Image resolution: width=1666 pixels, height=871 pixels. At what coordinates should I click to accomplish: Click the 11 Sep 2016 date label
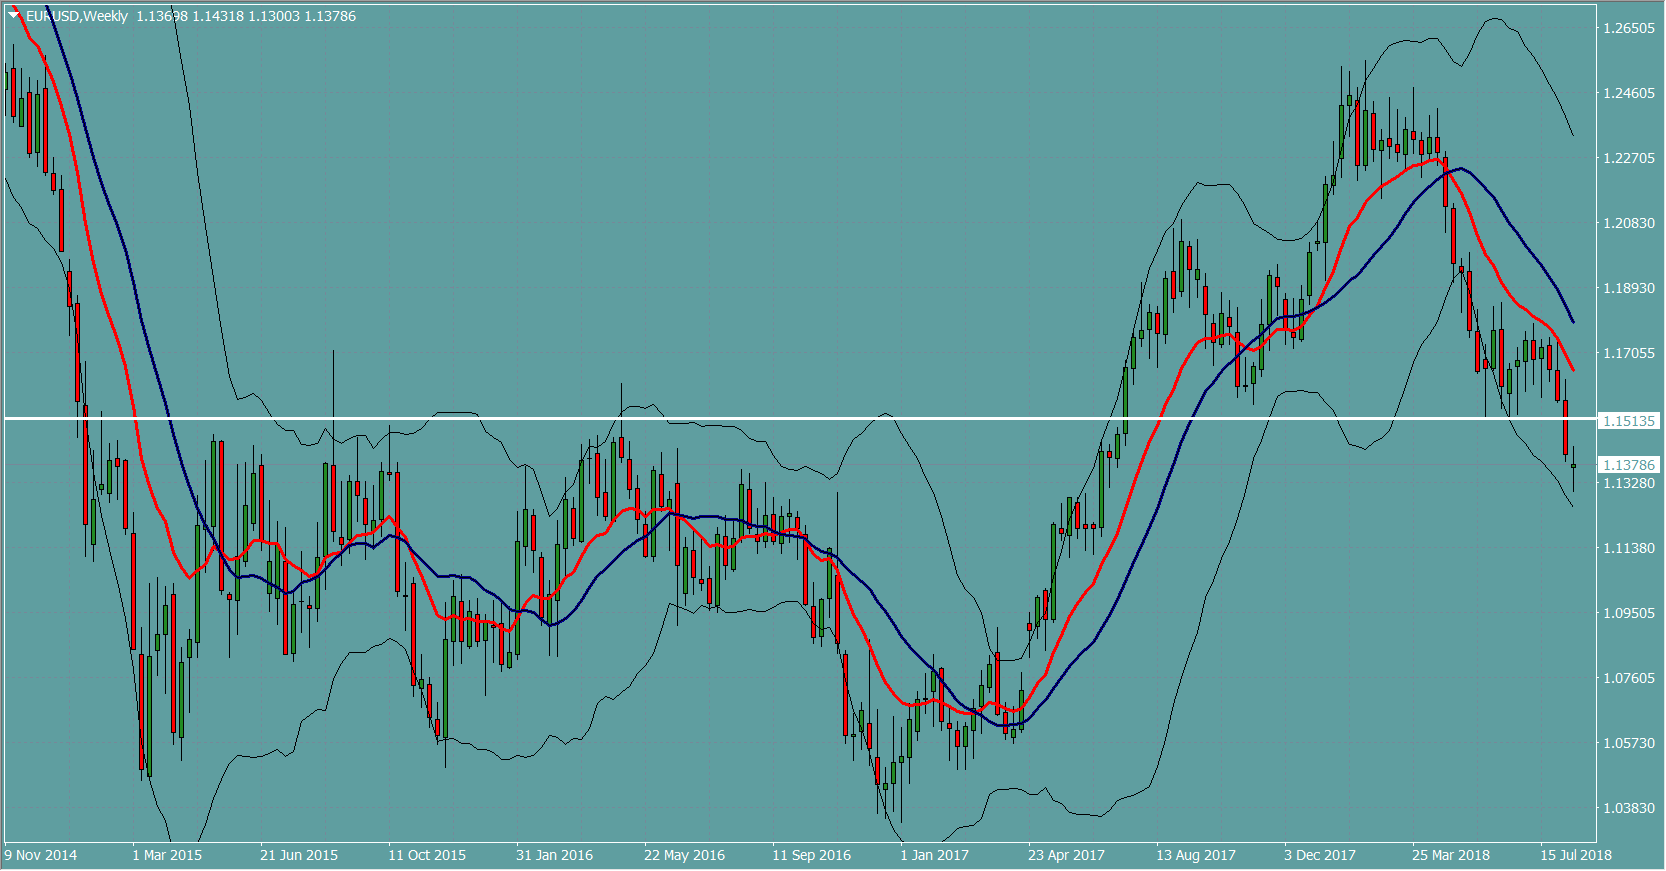pyautogui.click(x=811, y=855)
